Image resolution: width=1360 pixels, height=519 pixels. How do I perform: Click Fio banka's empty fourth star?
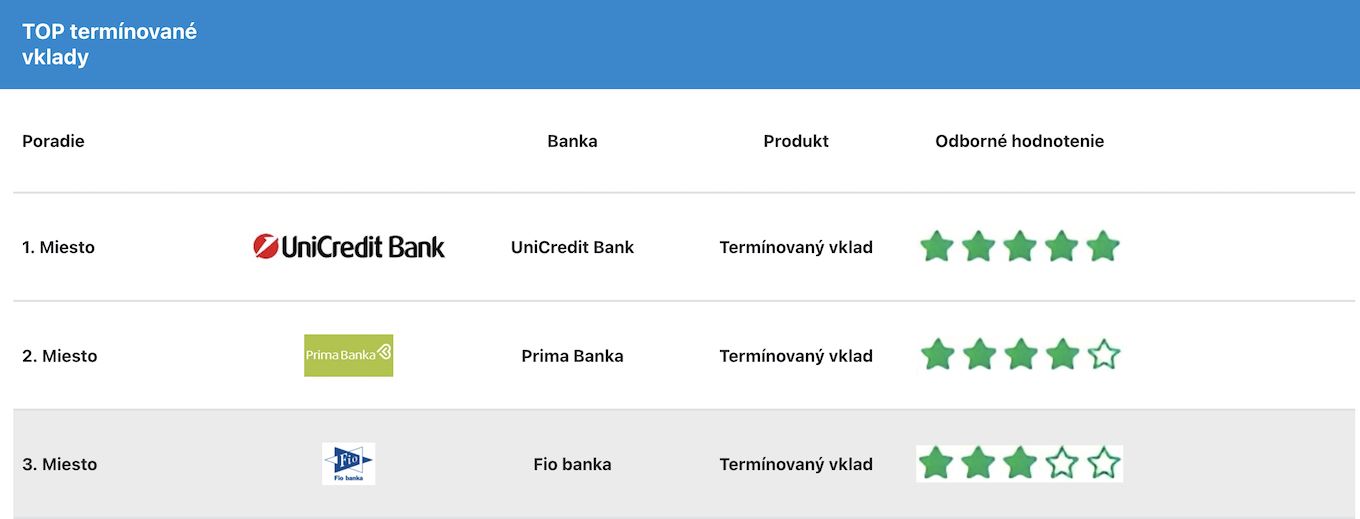point(1061,463)
